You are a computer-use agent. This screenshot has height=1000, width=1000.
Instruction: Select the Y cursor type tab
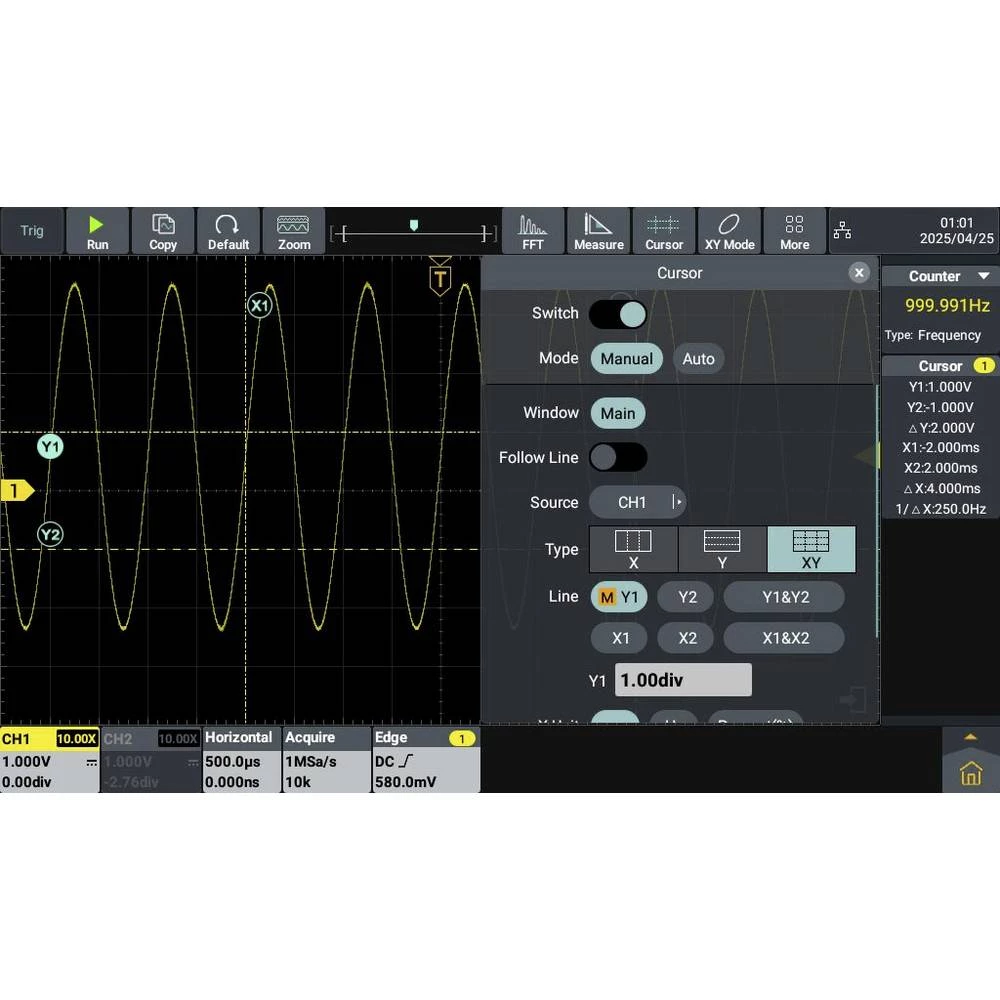[722, 549]
